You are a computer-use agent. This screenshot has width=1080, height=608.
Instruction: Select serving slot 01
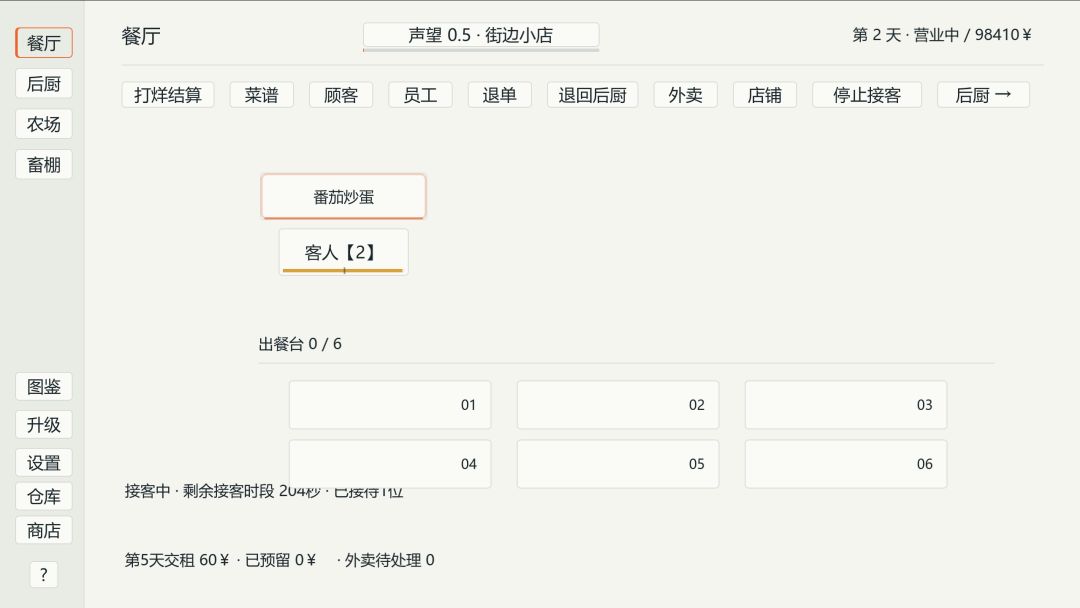point(390,405)
